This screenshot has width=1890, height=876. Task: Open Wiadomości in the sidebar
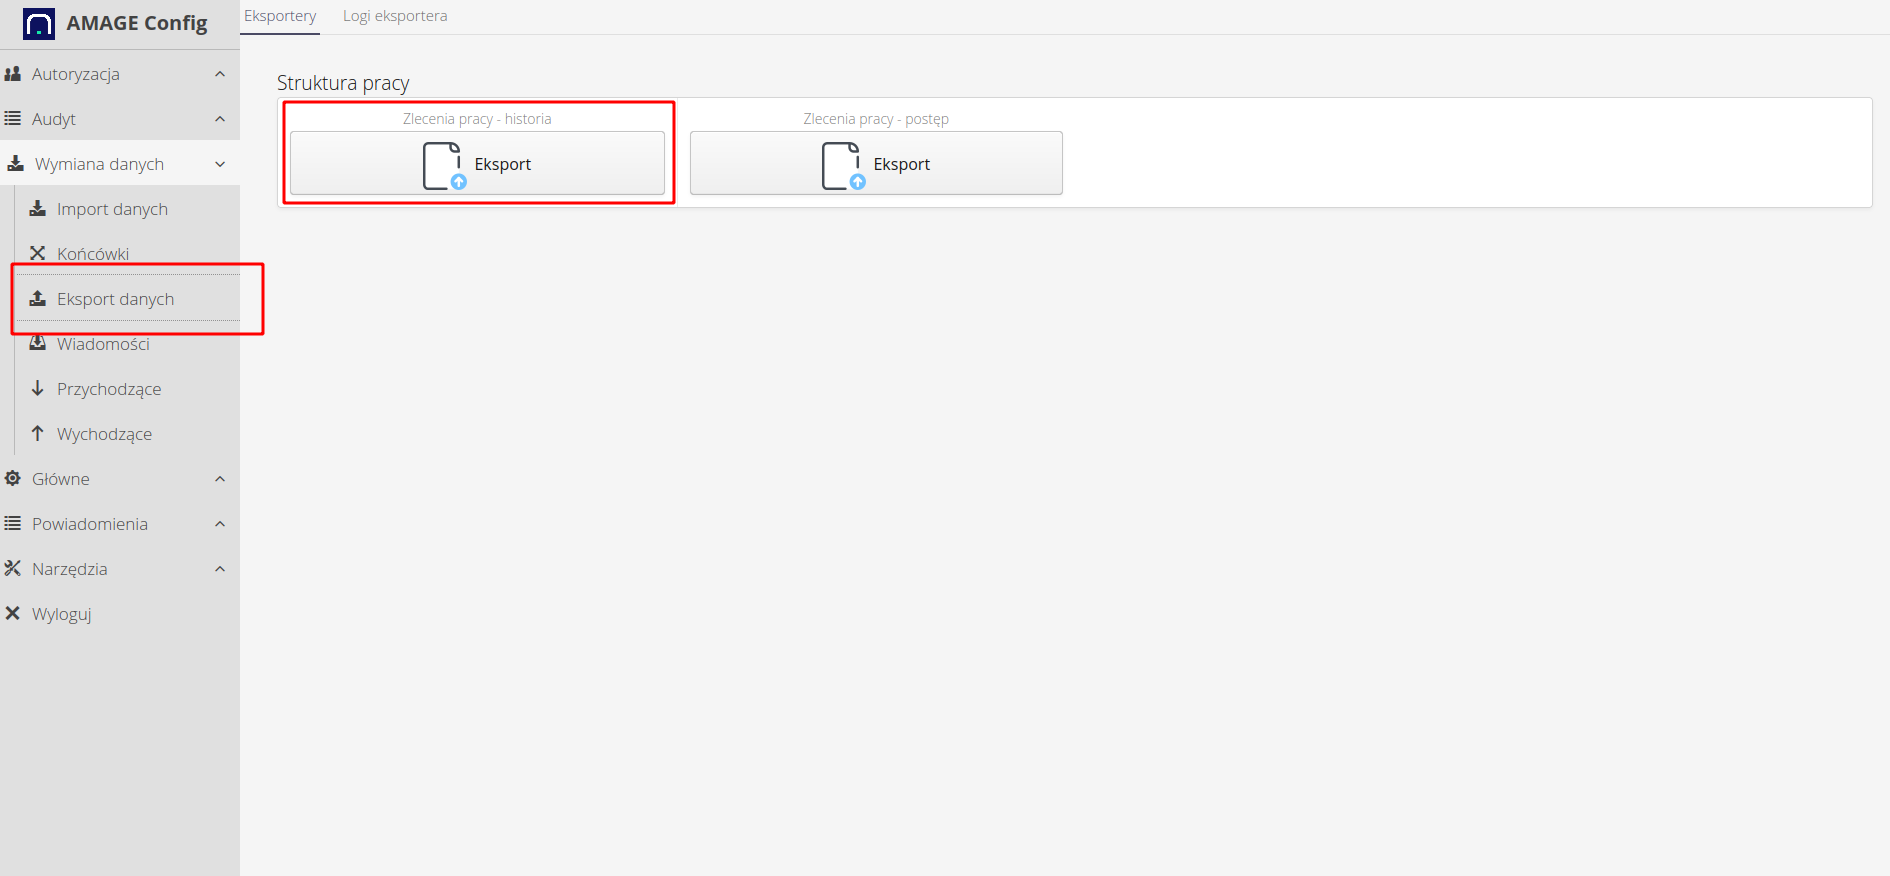pyautogui.click(x=103, y=344)
